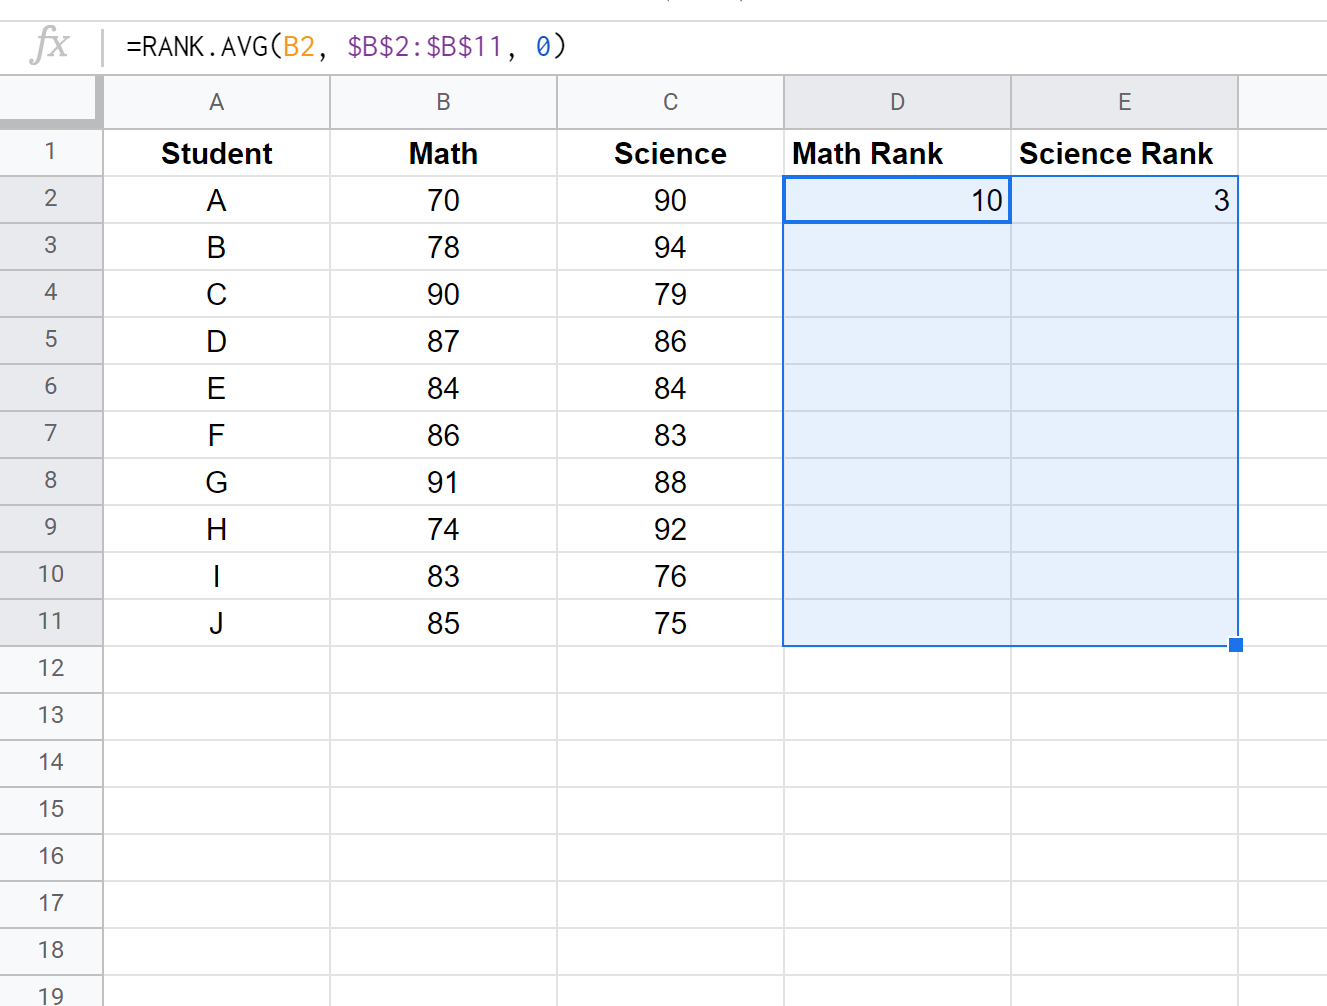Select column D header
Viewport: 1327px width, 1006px height.
click(x=897, y=102)
